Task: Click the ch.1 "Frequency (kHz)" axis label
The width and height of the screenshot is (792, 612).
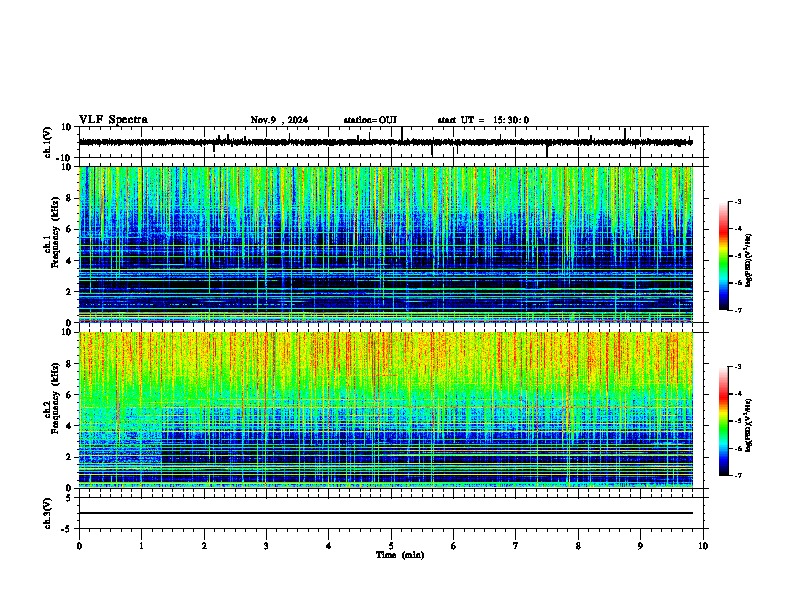Action: [55, 233]
